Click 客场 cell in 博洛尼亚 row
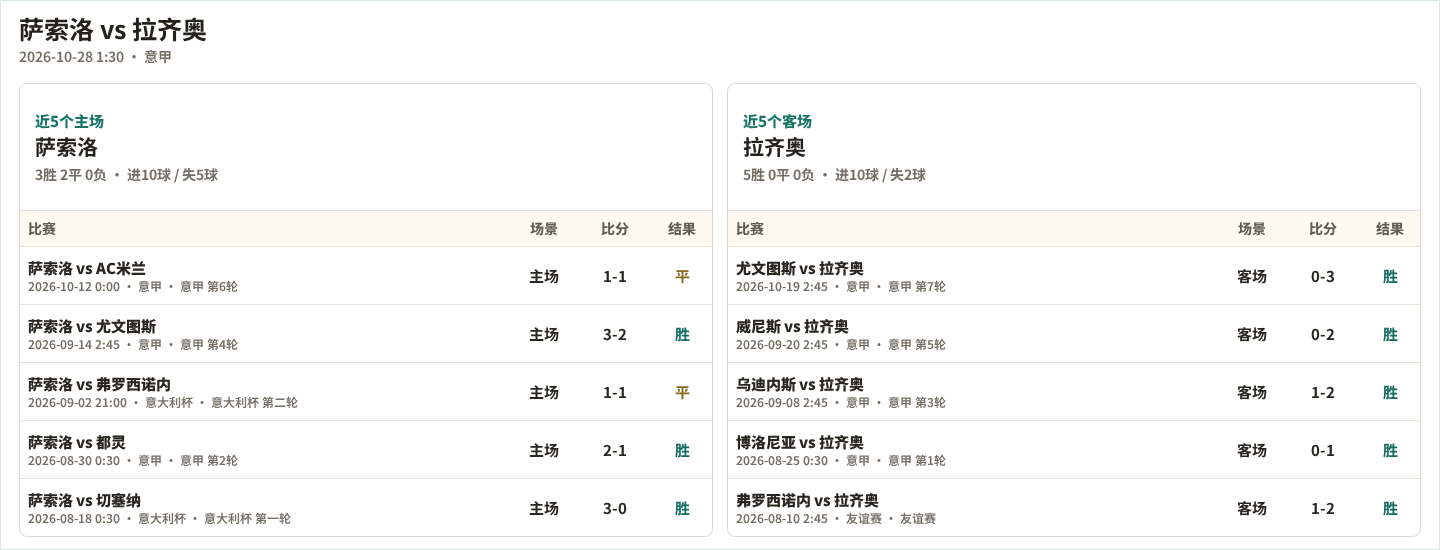Screen dimensions: 1440x550 click(x=1252, y=450)
